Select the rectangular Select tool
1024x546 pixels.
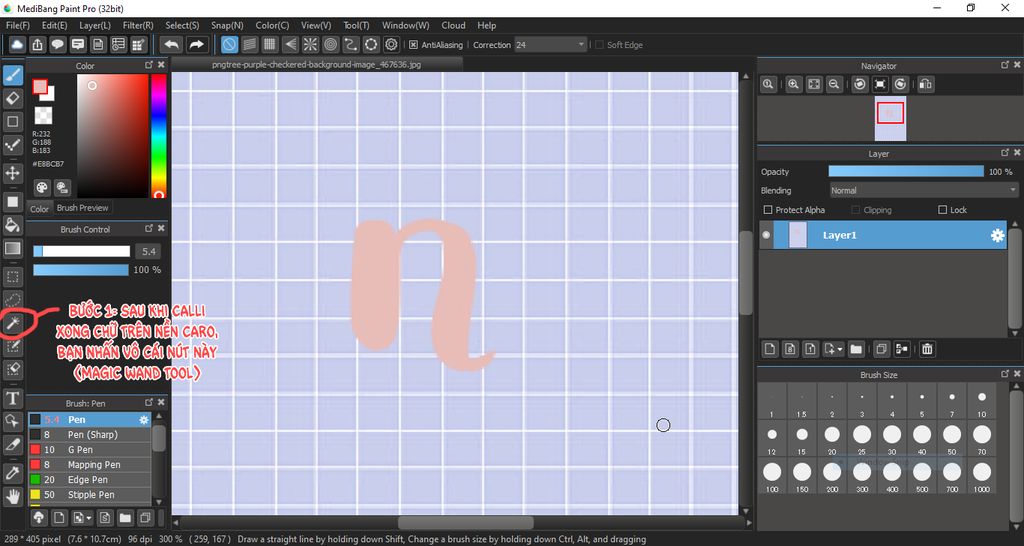[x=12, y=277]
